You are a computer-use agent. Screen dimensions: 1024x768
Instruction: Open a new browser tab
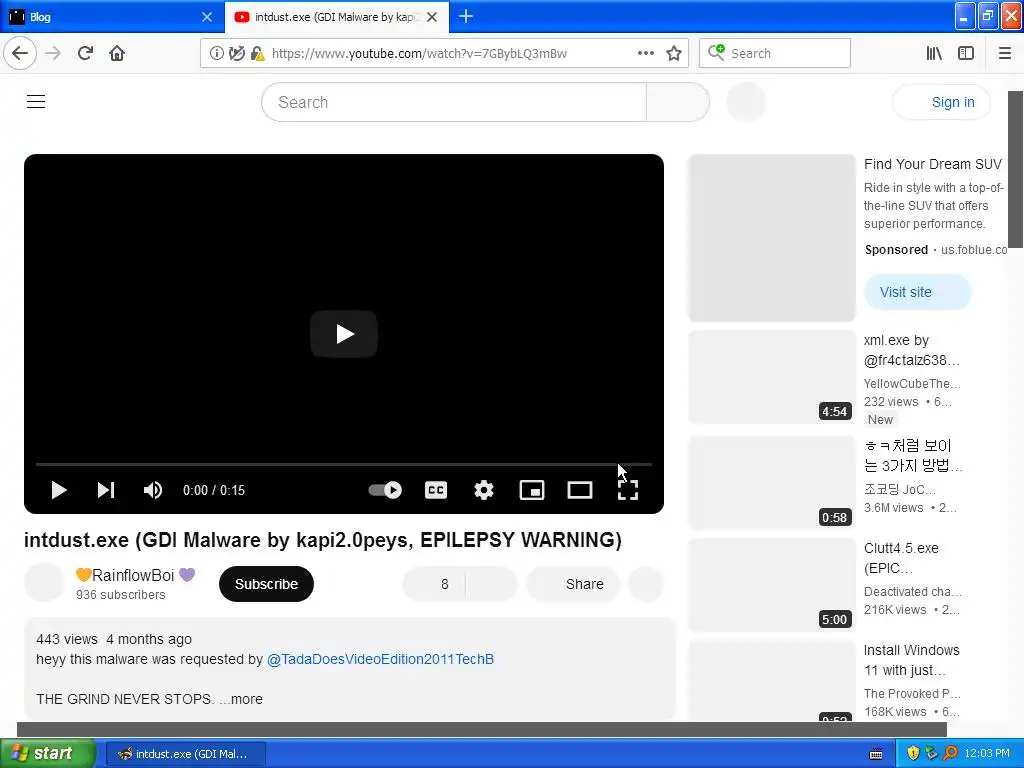pos(466,16)
